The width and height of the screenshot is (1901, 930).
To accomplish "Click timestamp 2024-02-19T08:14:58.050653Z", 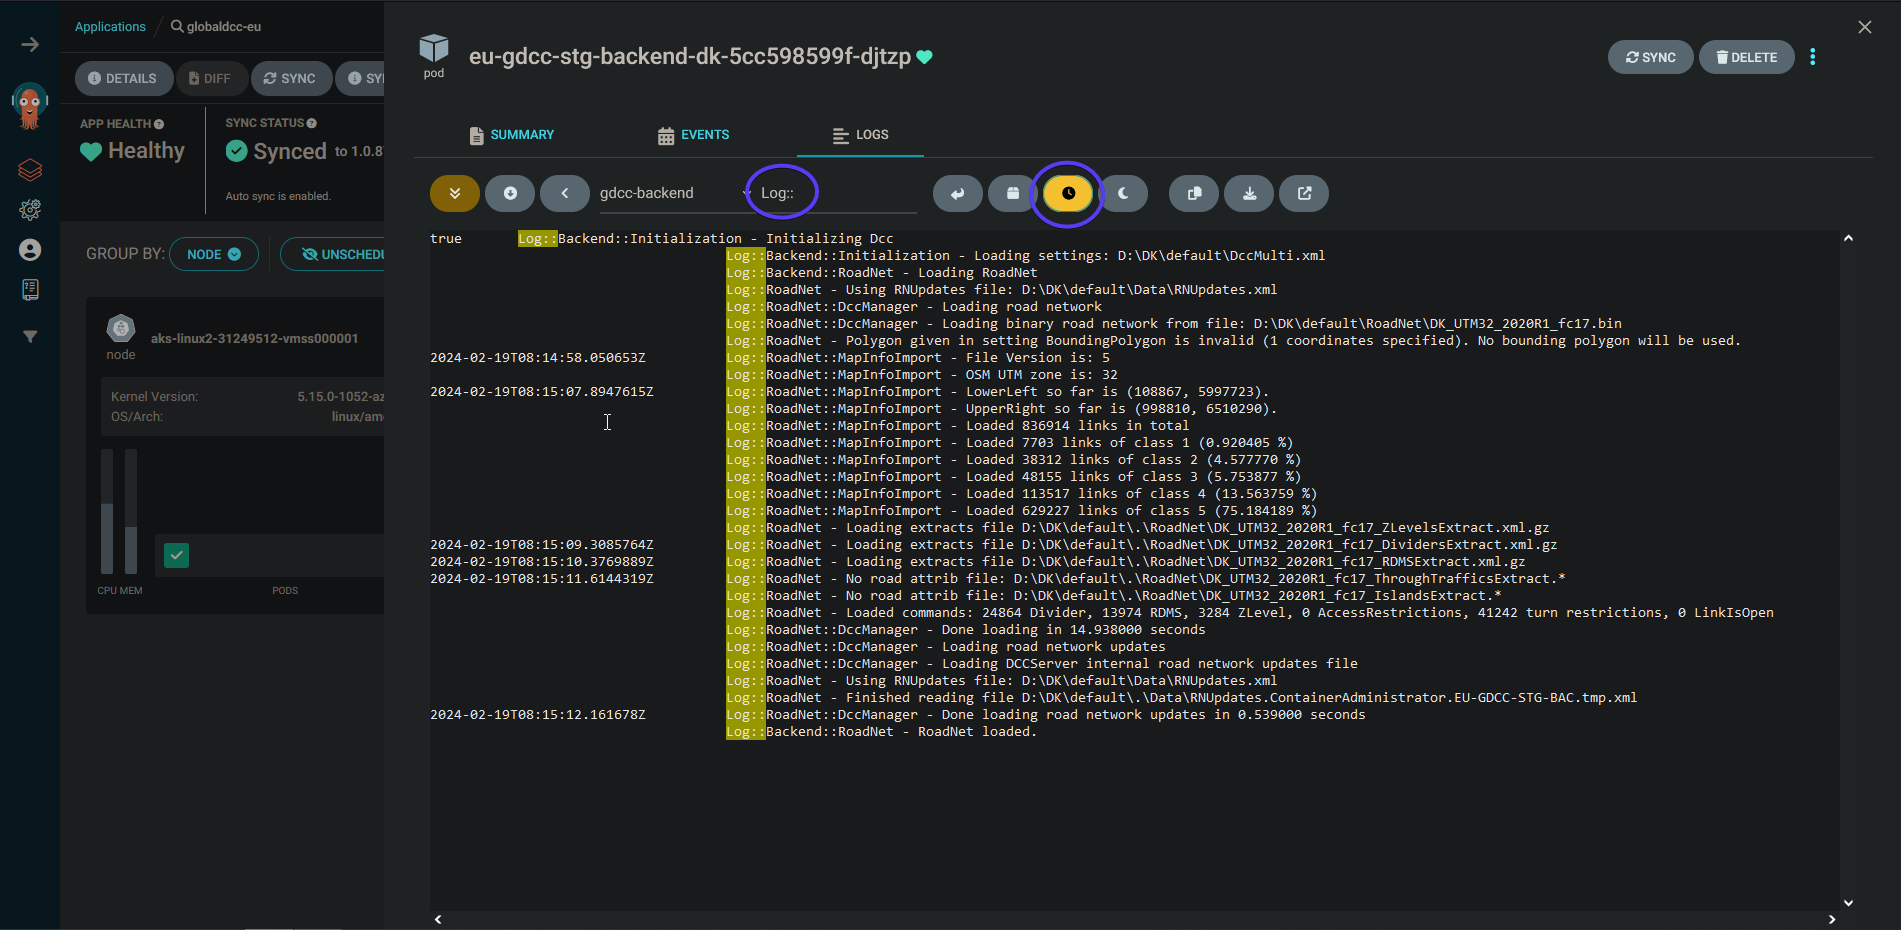I will click(x=538, y=358).
